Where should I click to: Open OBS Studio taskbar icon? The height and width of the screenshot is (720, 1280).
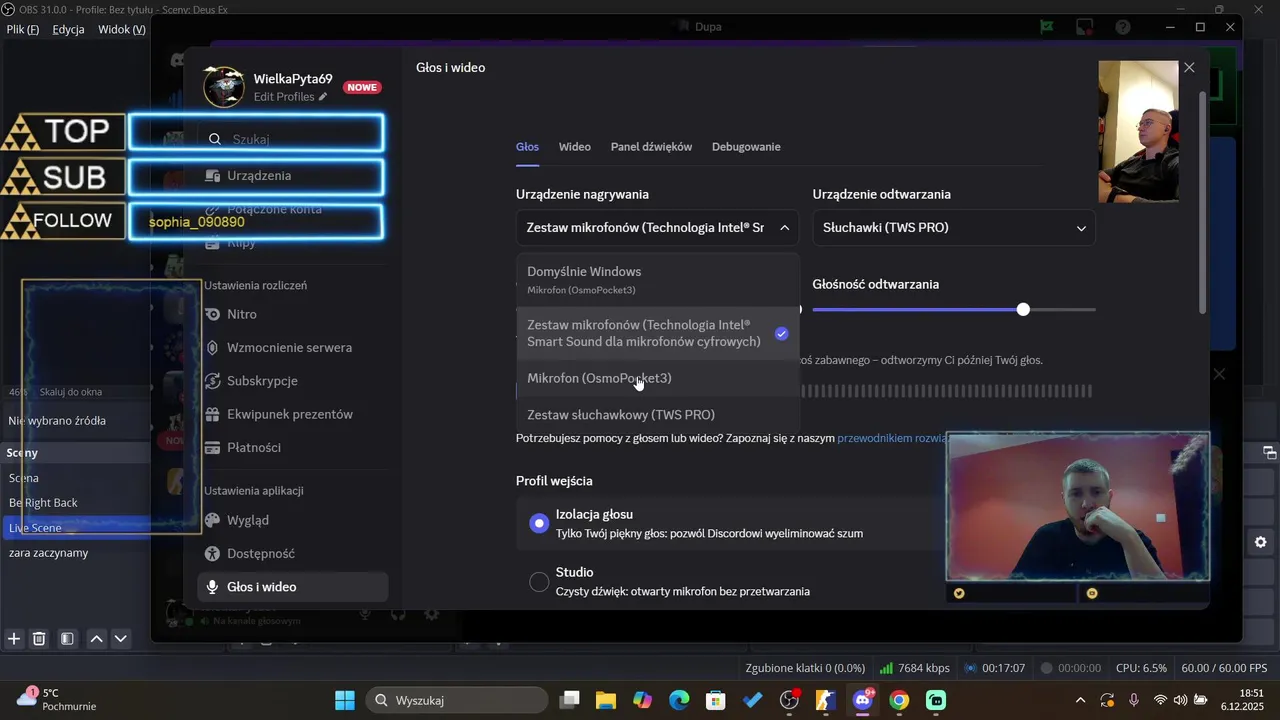[790, 700]
